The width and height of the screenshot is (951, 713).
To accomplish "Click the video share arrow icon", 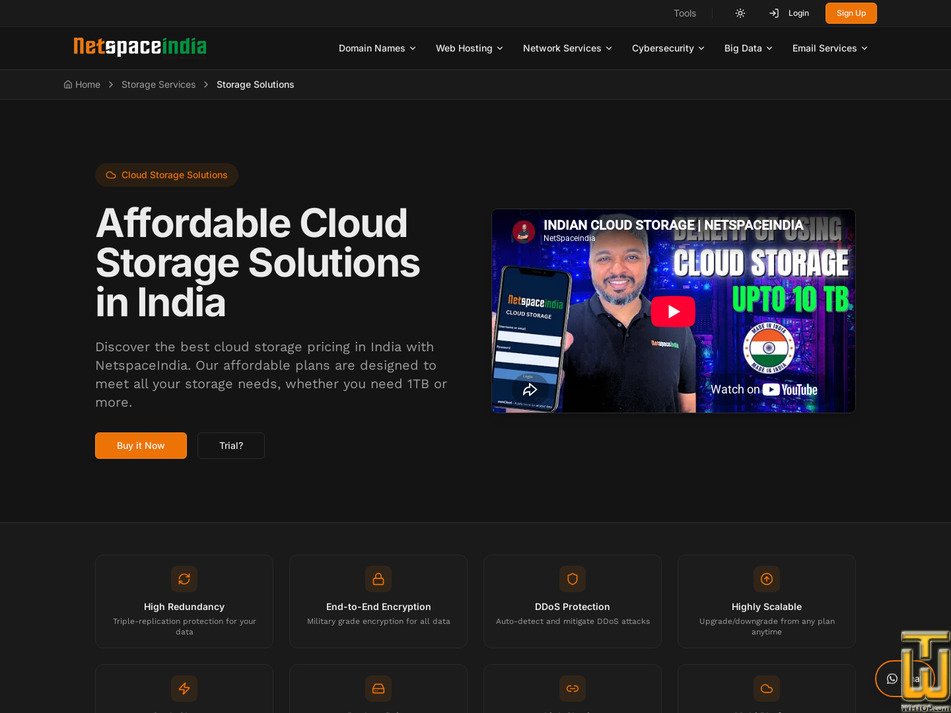I will pos(529,389).
